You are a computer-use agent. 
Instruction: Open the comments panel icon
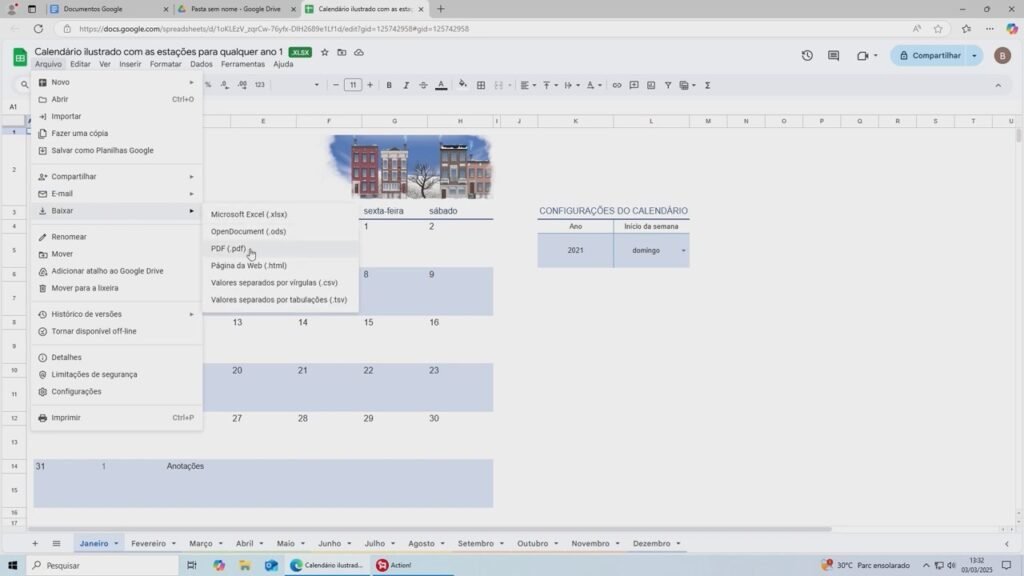click(833, 56)
